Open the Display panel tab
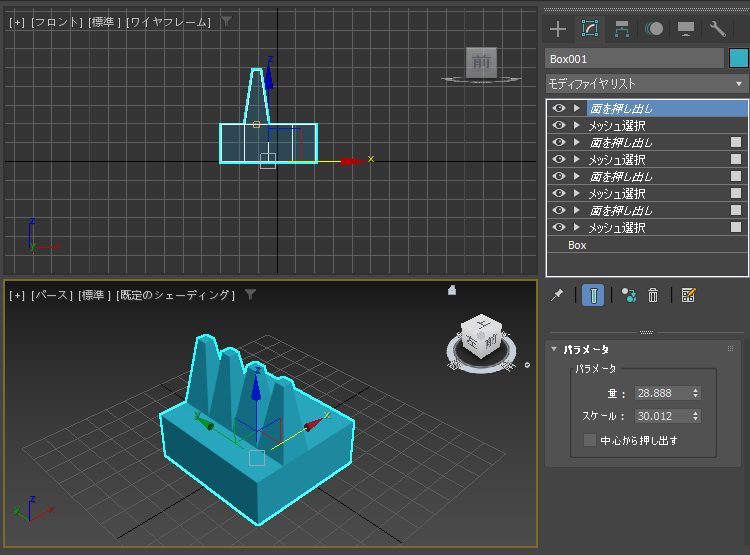 click(686, 29)
